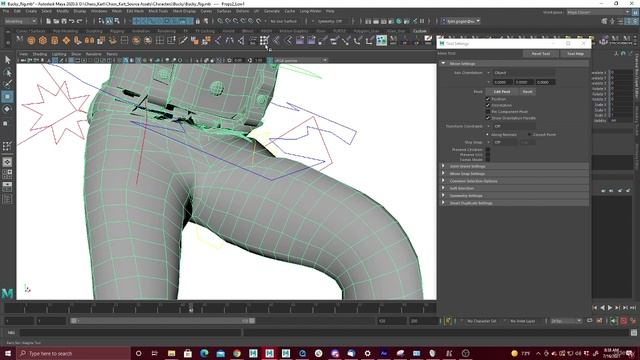Viewport: 640px width, 360px height.
Task: Enable the Preserve UVs checkbox
Action: pyautogui.click(x=488, y=155)
